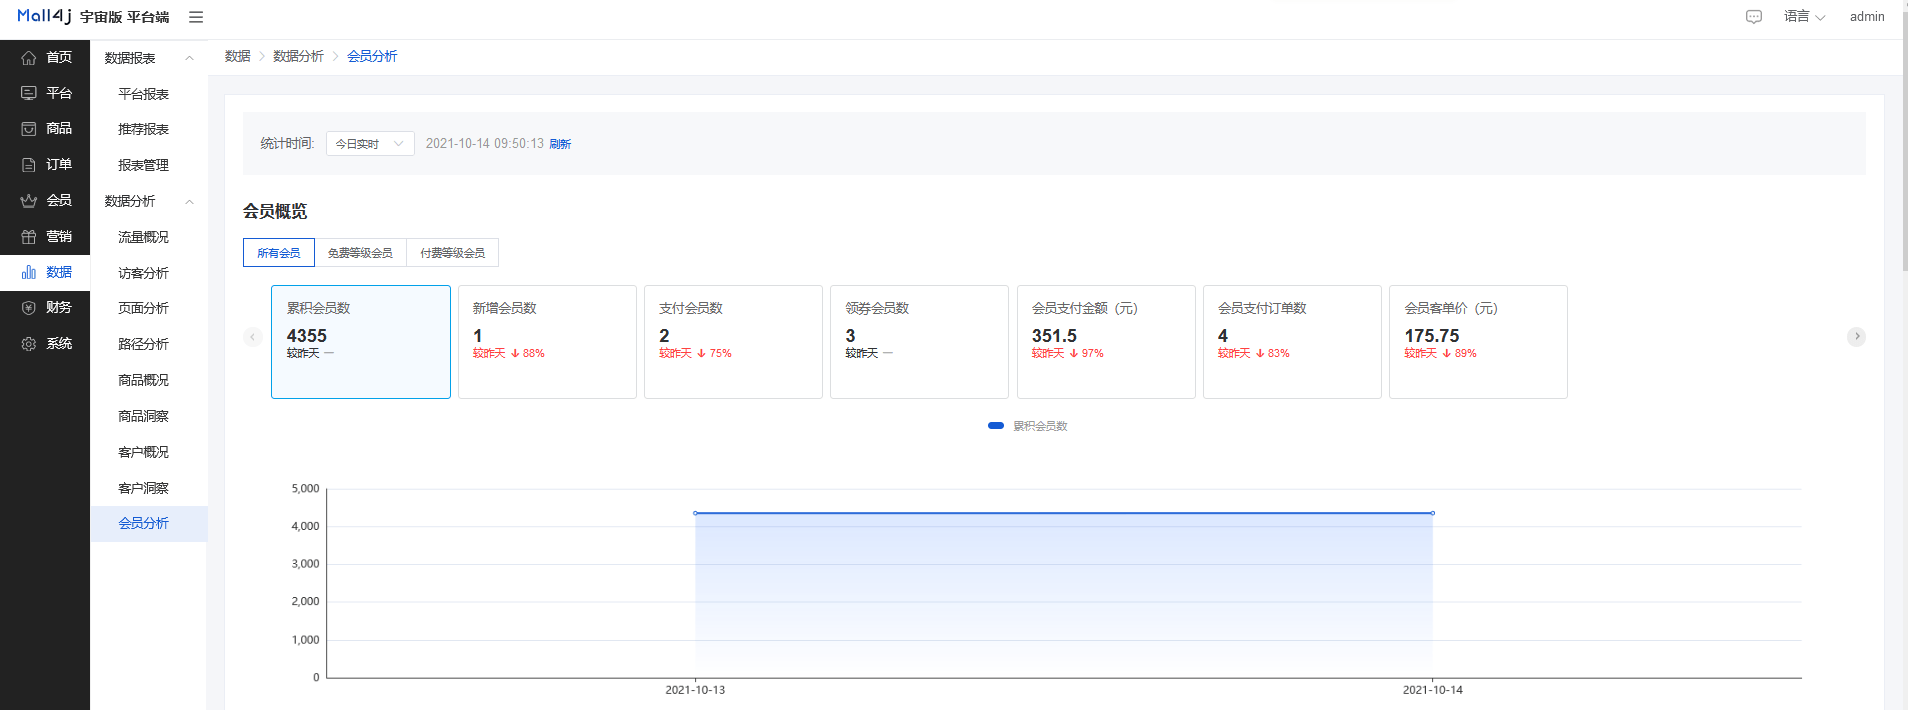Image resolution: width=1908 pixels, height=710 pixels.
Task: Click the timestamp 2021-10-14 09:50:13
Action: coord(485,144)
